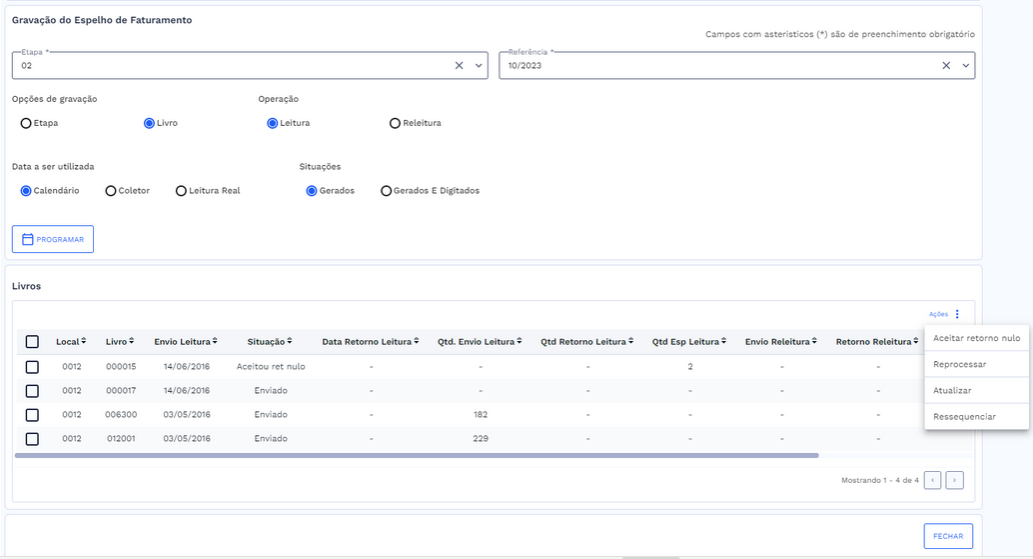
Task: Clear the Etapa field with the X icon
Action: pyautogui.click(x=459, y=65)
